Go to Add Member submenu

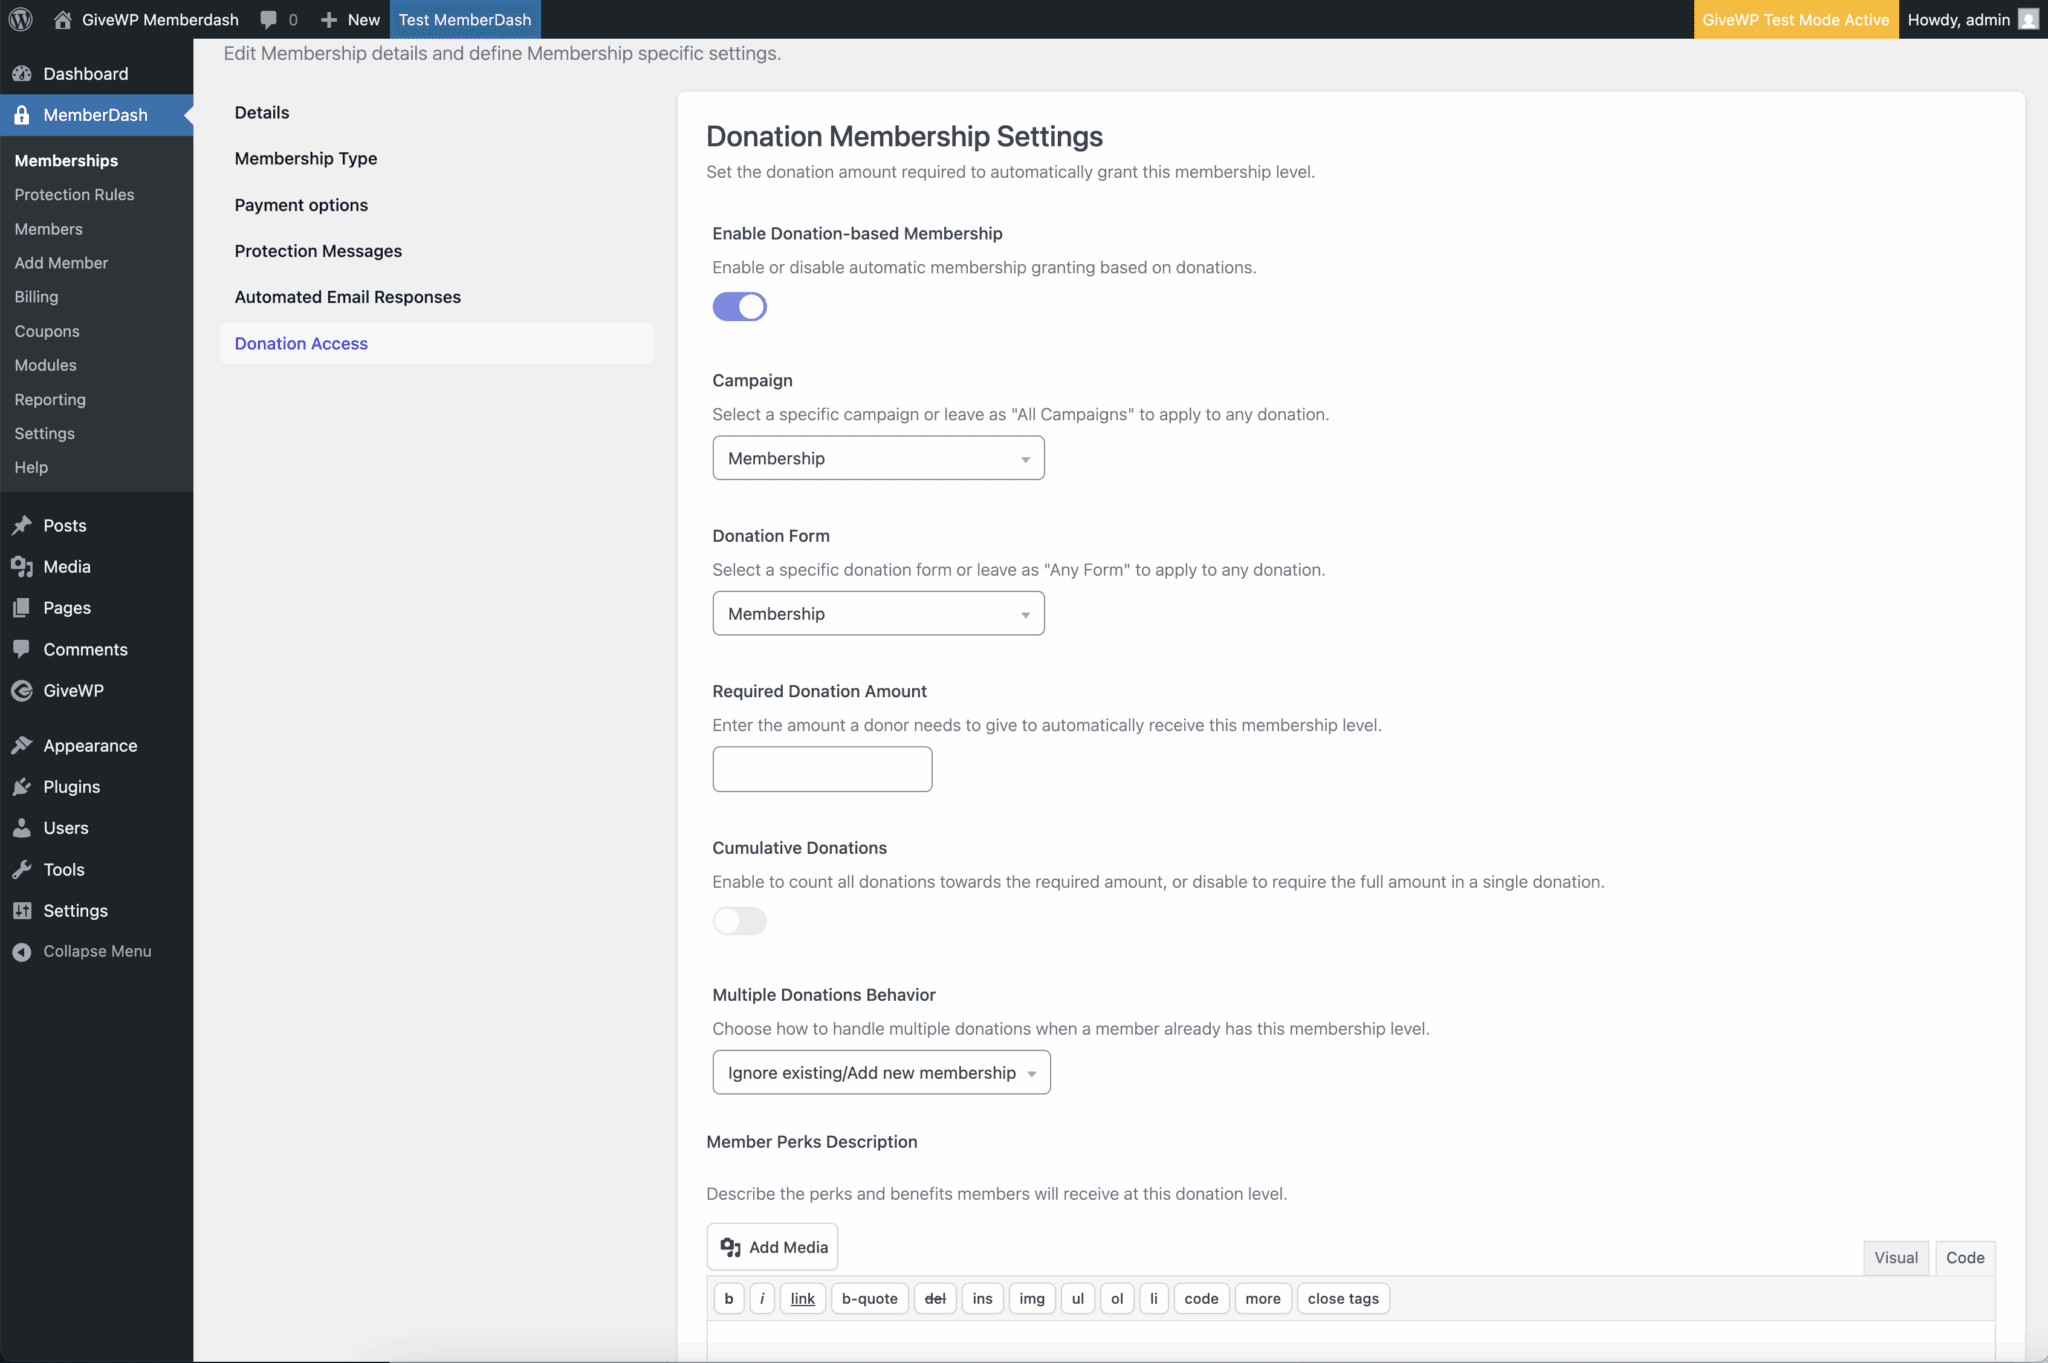(61, 263)
